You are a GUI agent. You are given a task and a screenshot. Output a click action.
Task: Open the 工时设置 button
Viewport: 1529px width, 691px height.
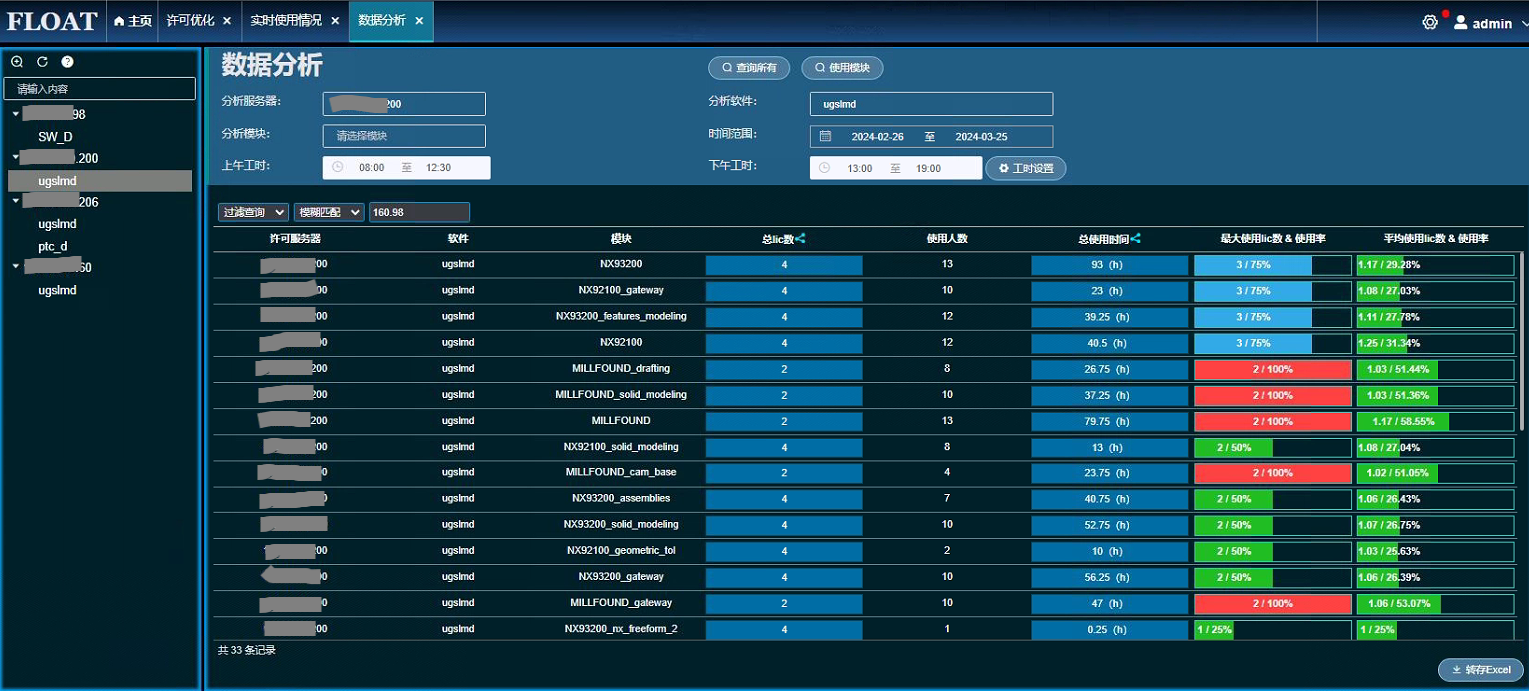pyautogui.click(x=1026, y=168)
